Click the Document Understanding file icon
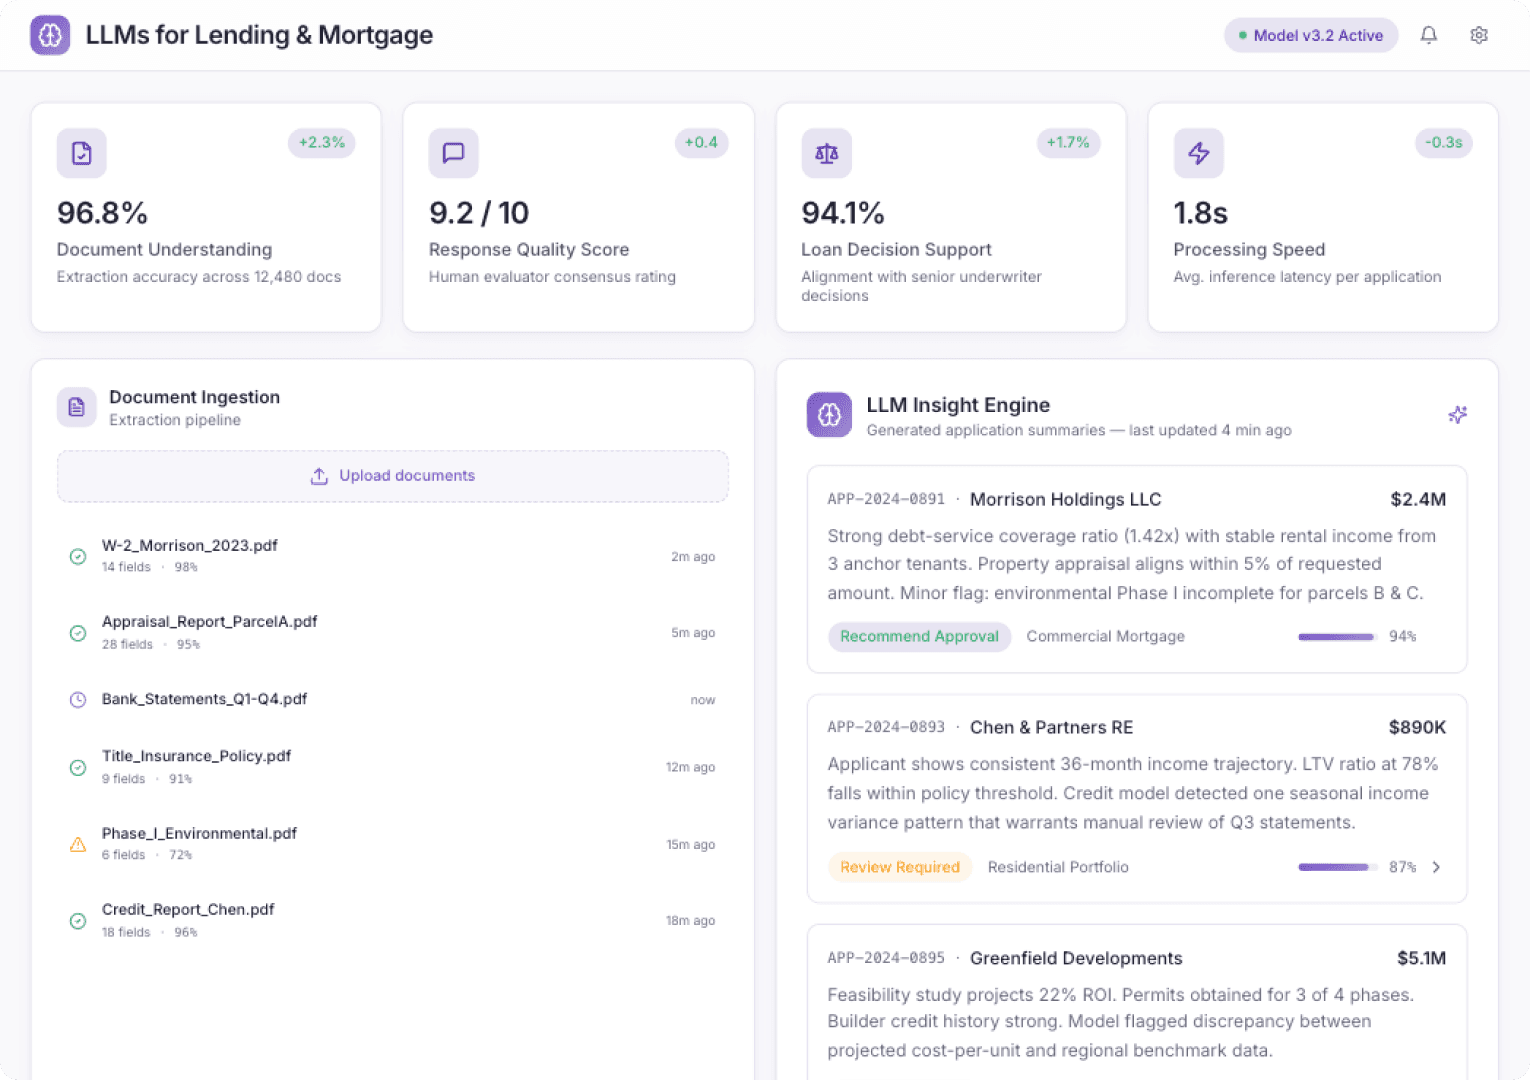The width and height of the screenshot is (1530, 1080). tap(82, 153)
